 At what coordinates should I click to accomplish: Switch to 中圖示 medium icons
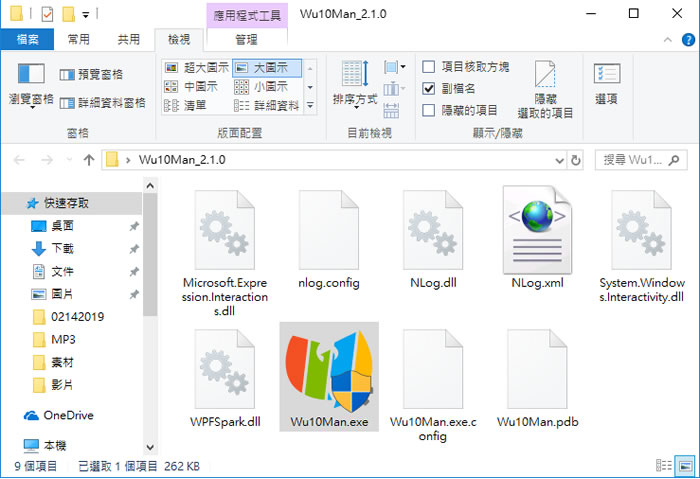[191, 87]
